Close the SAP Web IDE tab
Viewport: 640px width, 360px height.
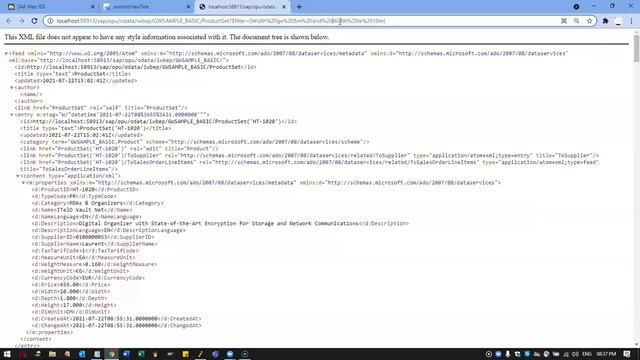coord(92,7)
